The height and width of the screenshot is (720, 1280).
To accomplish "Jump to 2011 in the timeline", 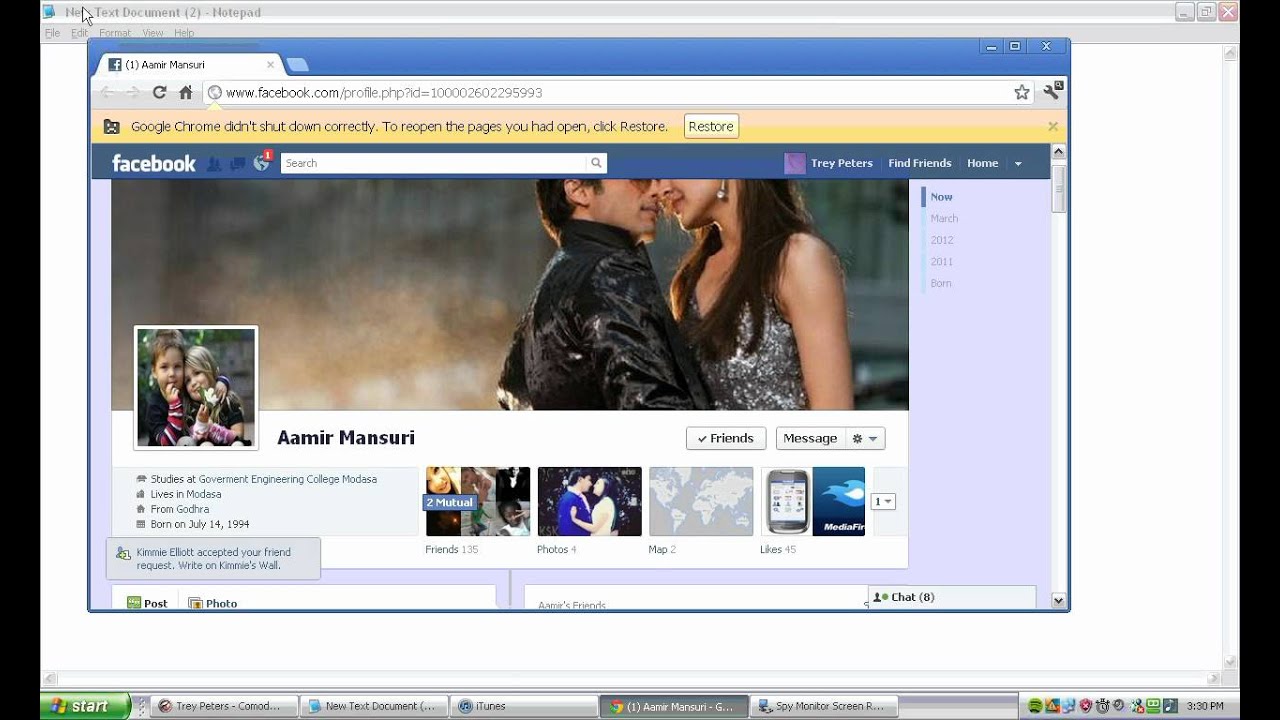I will point(942,262).
